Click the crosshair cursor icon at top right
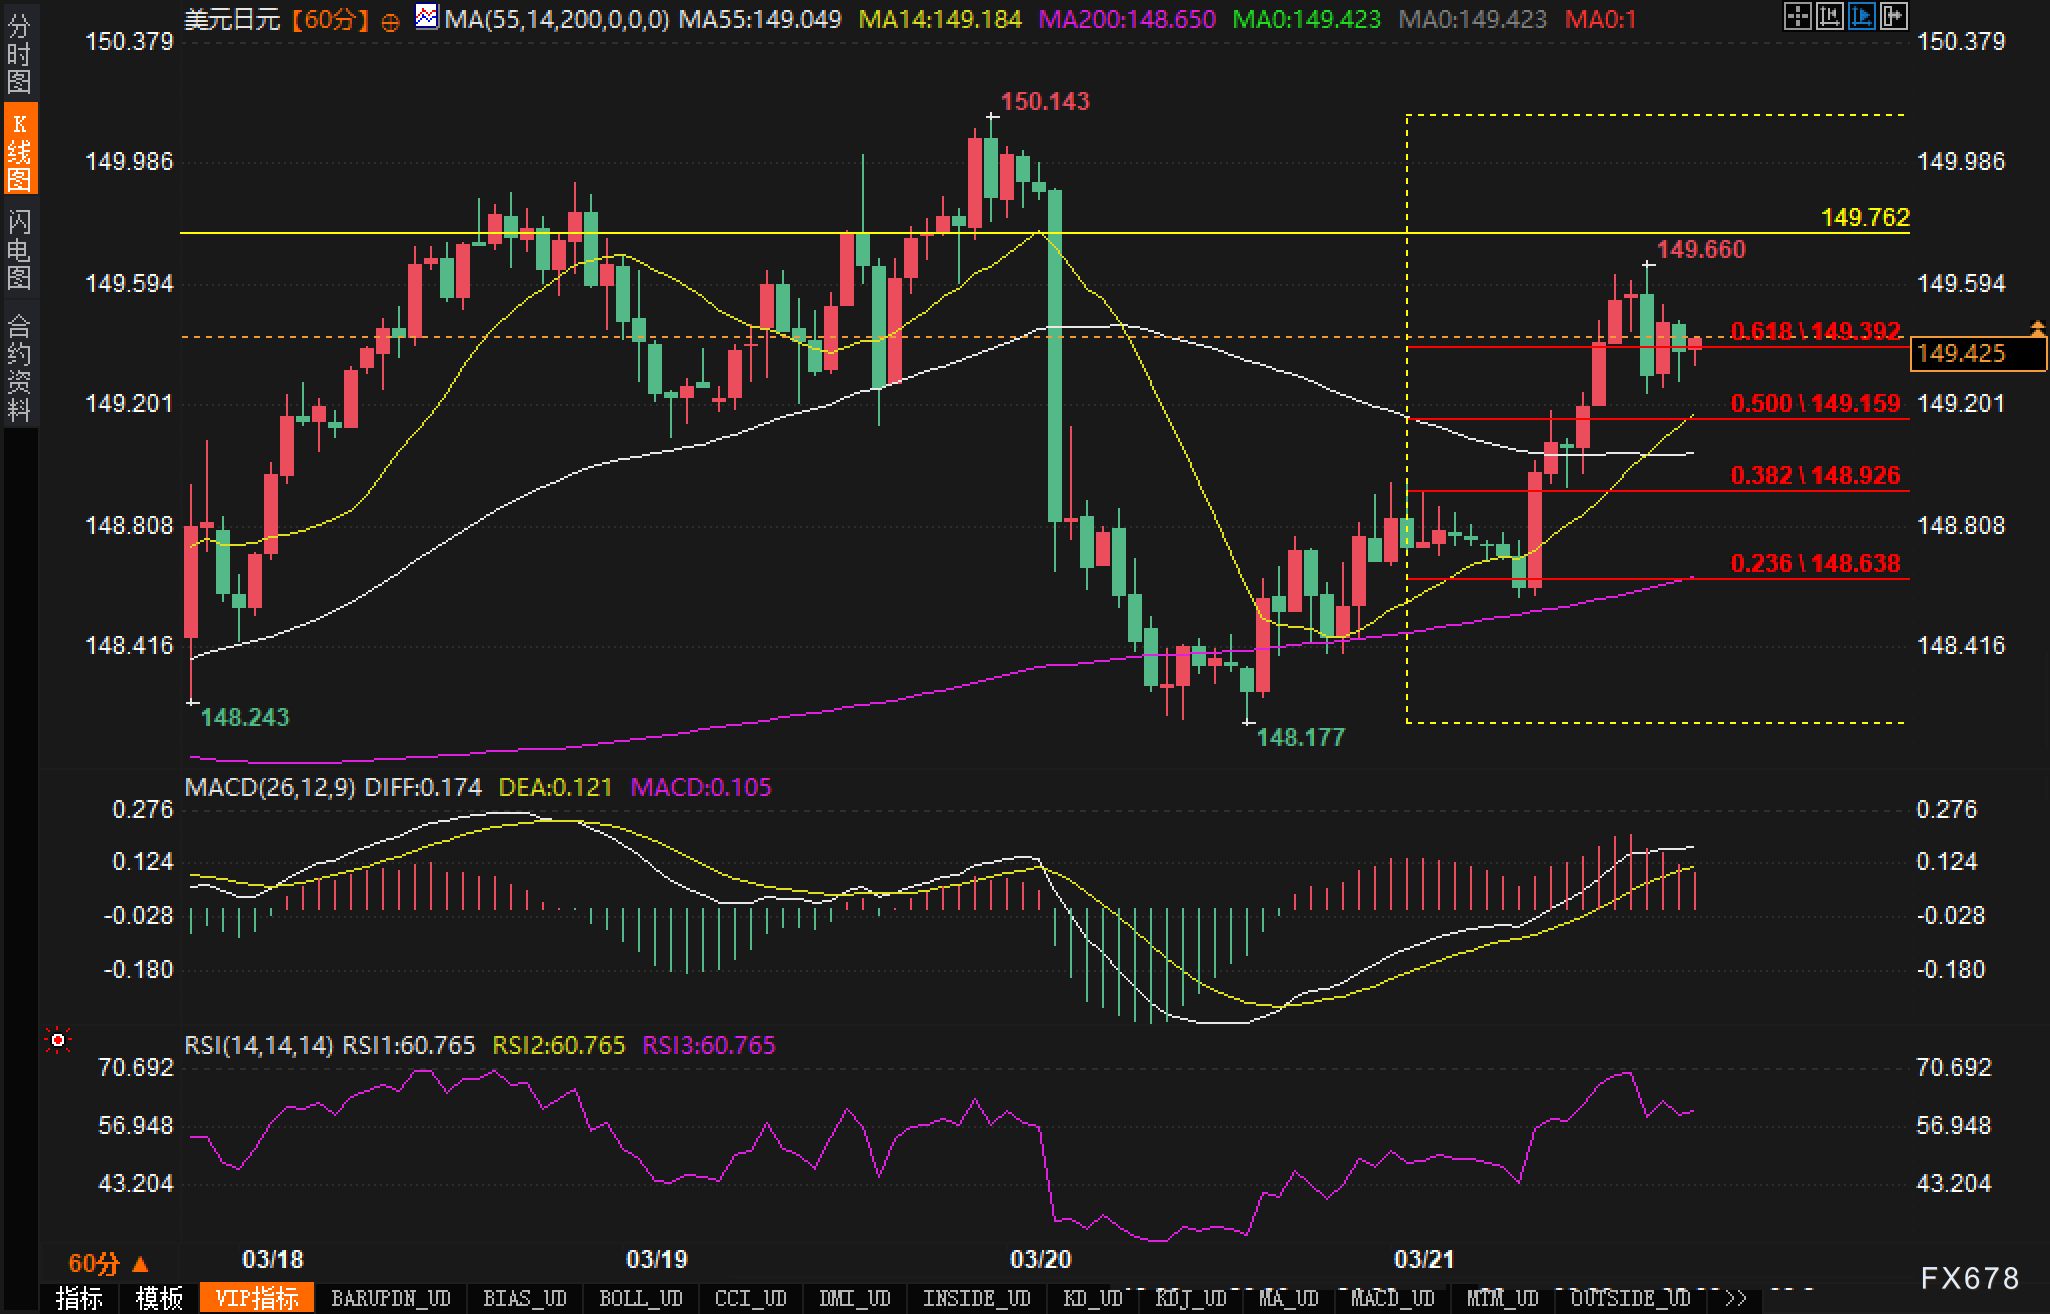The width and height of the screenshot is (2050, 1314). click(x=1797, y=16)
